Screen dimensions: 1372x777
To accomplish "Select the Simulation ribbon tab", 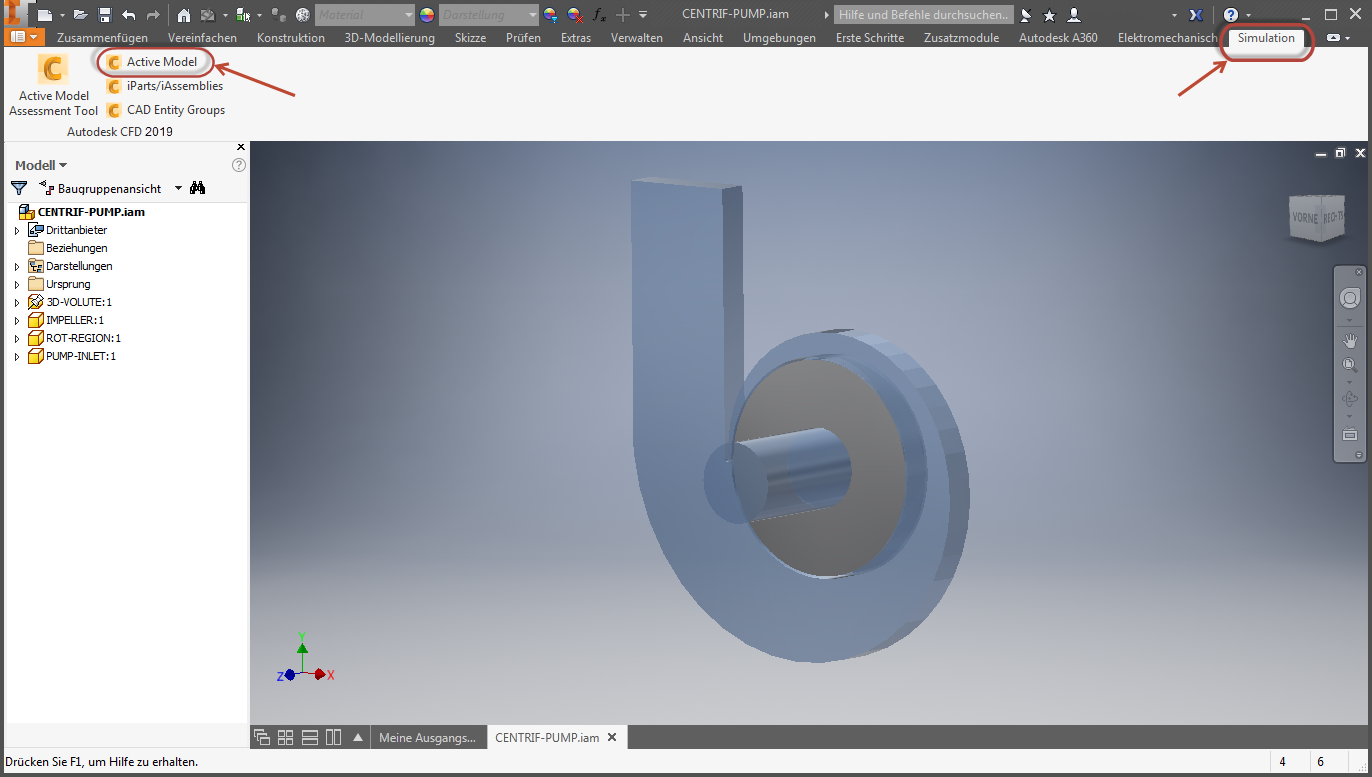I will [x=1266, y=38].
